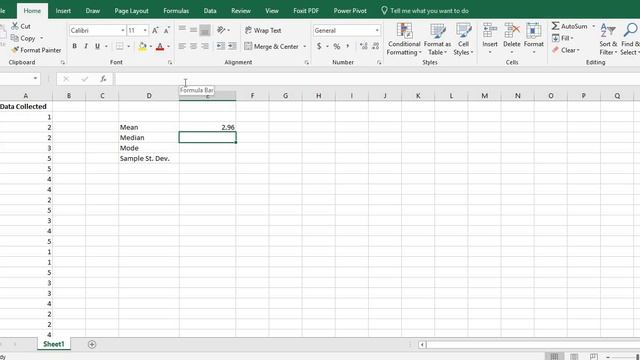The image size is (640, 360).
Task: Decrease font size with smaller A icon
Action: pos(167,31)
